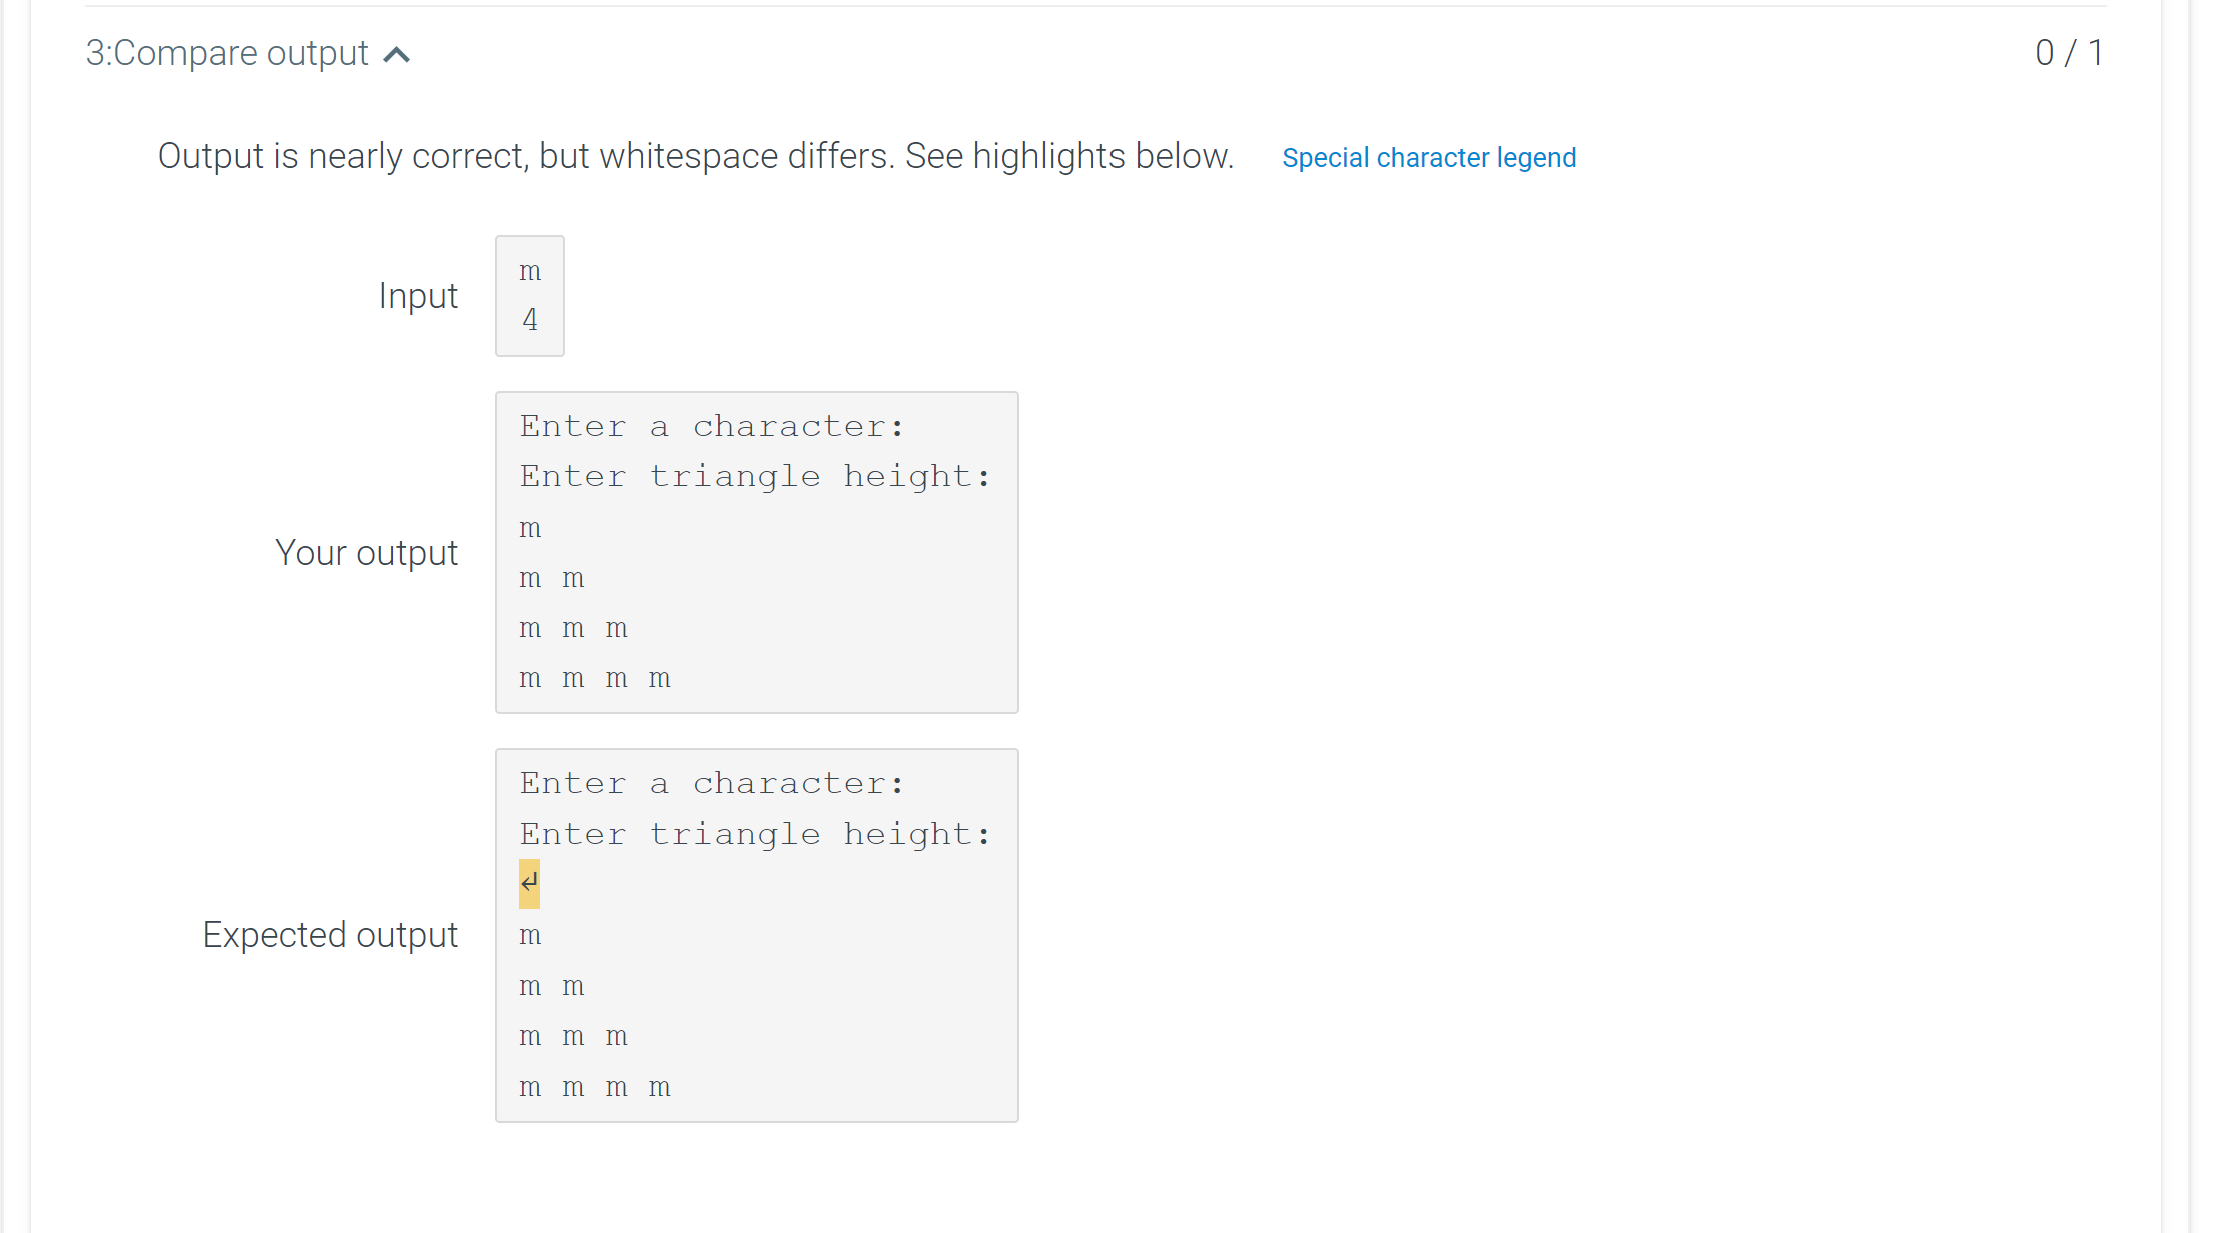Click "Enter triangle height:" in Your output
The height and width of the screenshot is (1233, 2214).
[x=755, y=477]
